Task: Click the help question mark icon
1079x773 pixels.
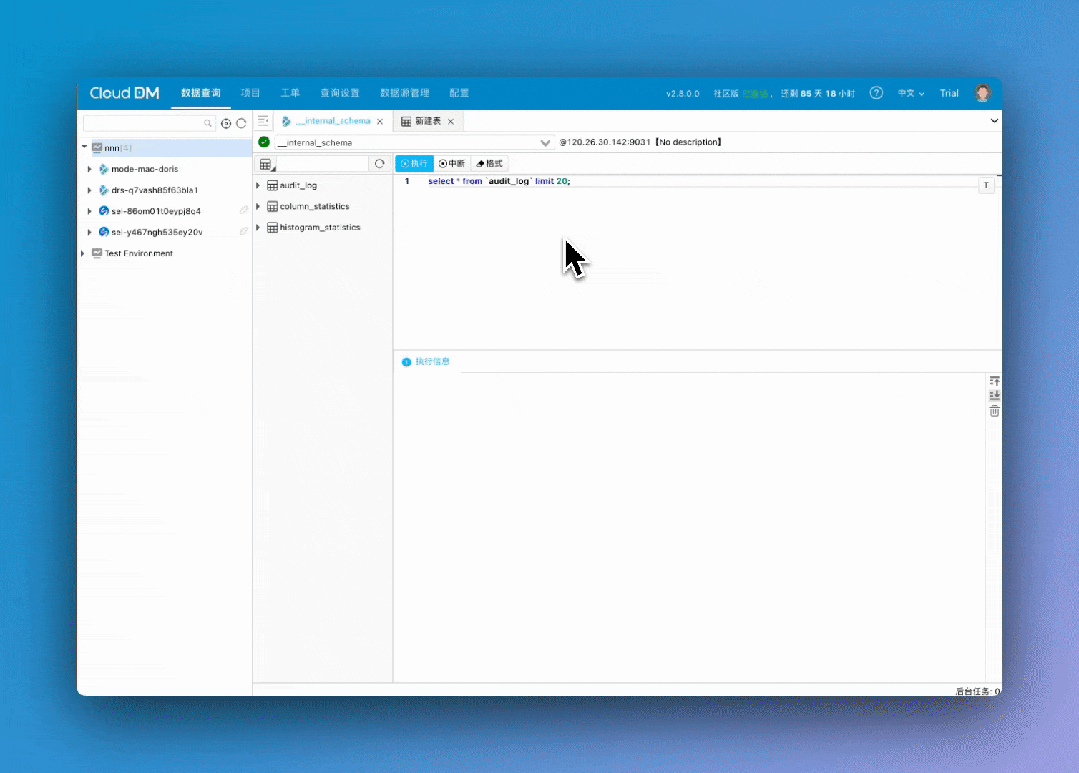Action: coord(876,93)
